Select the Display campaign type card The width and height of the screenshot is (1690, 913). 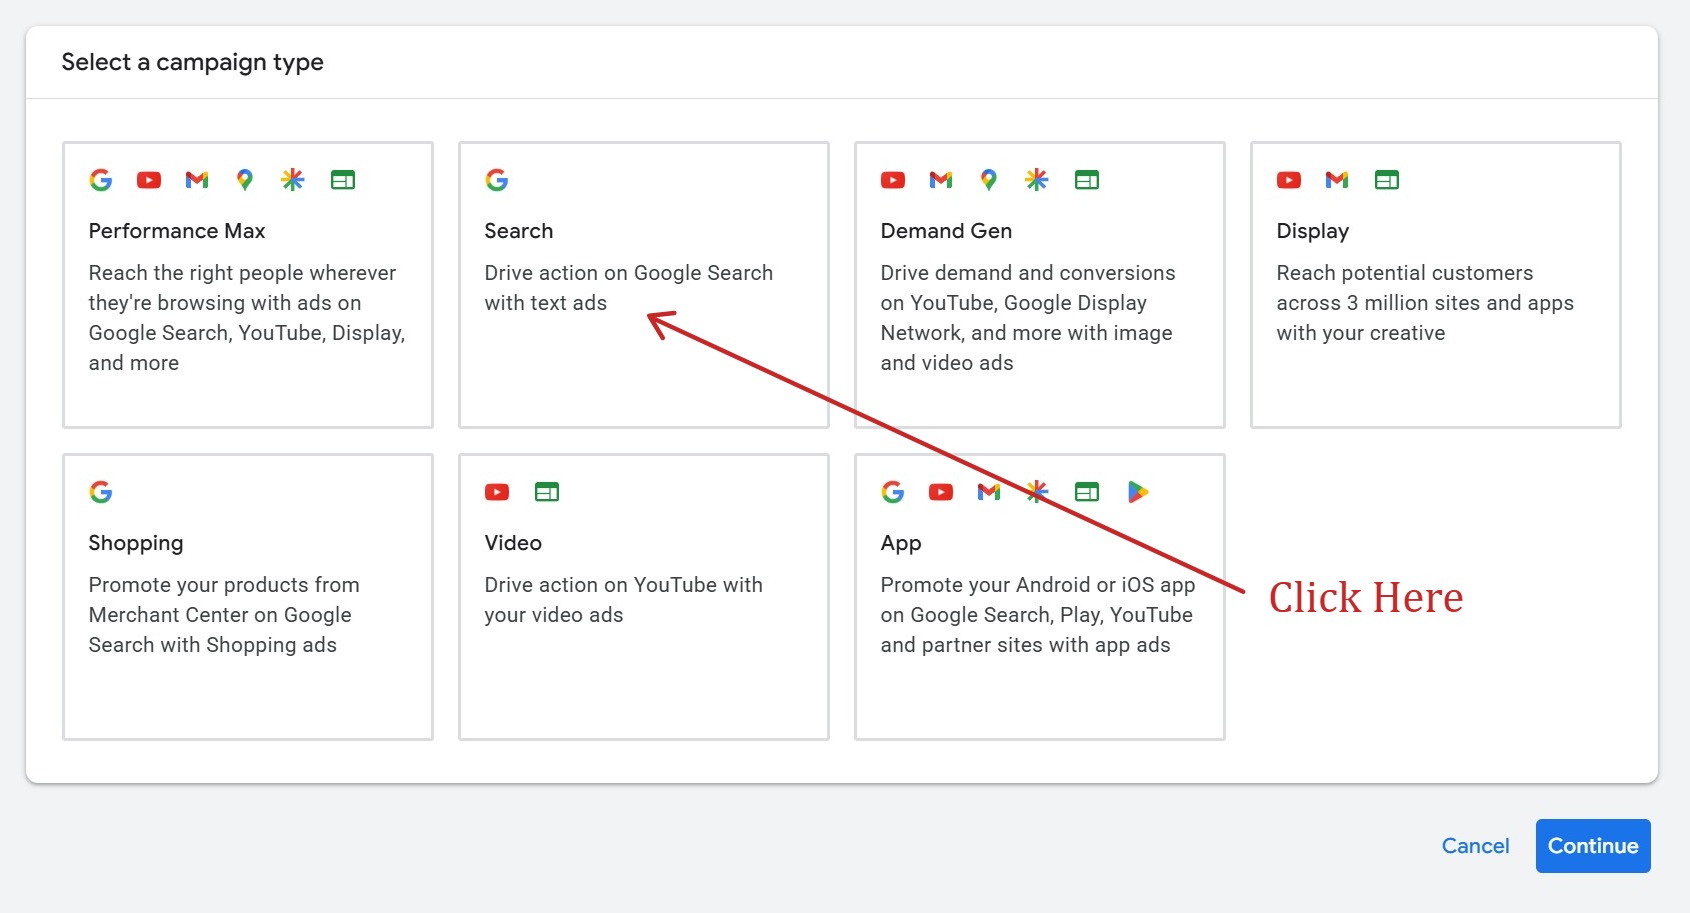pos(1436,285)
